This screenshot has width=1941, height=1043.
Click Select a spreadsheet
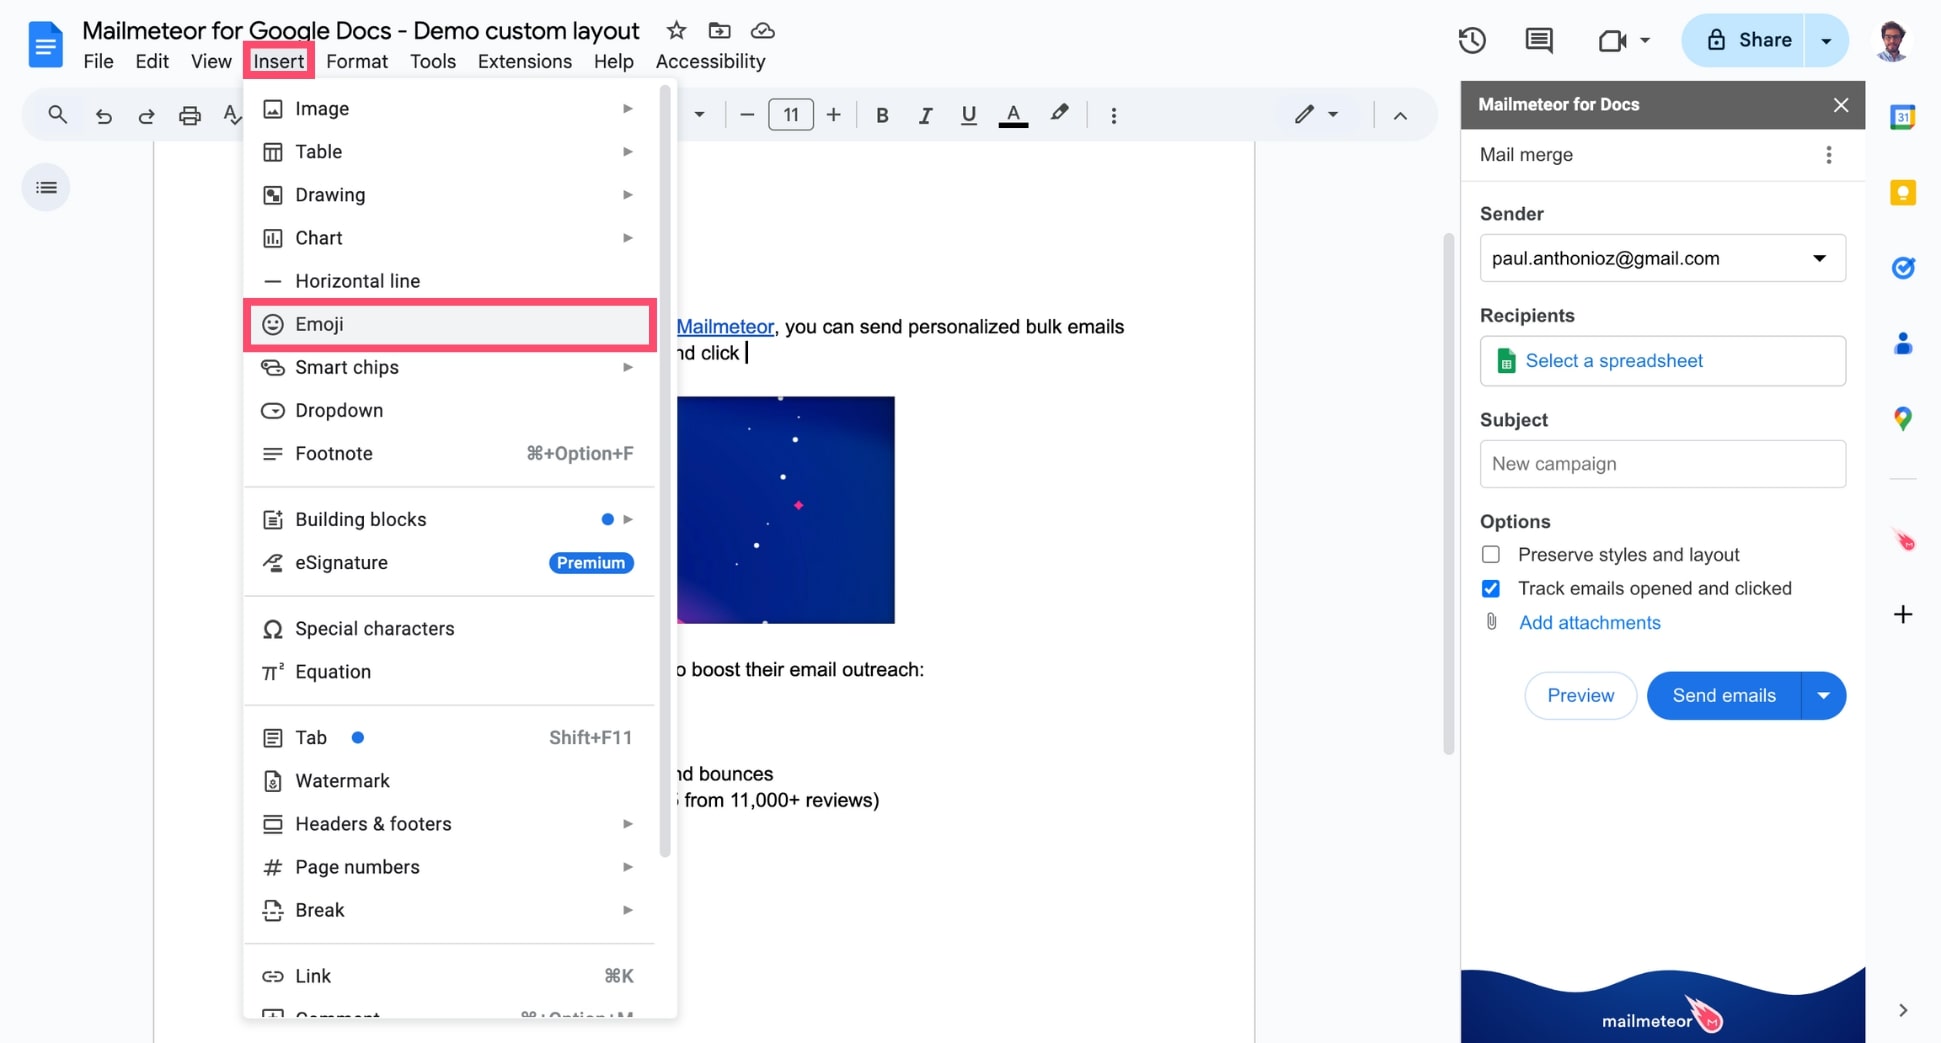click(1662, 361)
